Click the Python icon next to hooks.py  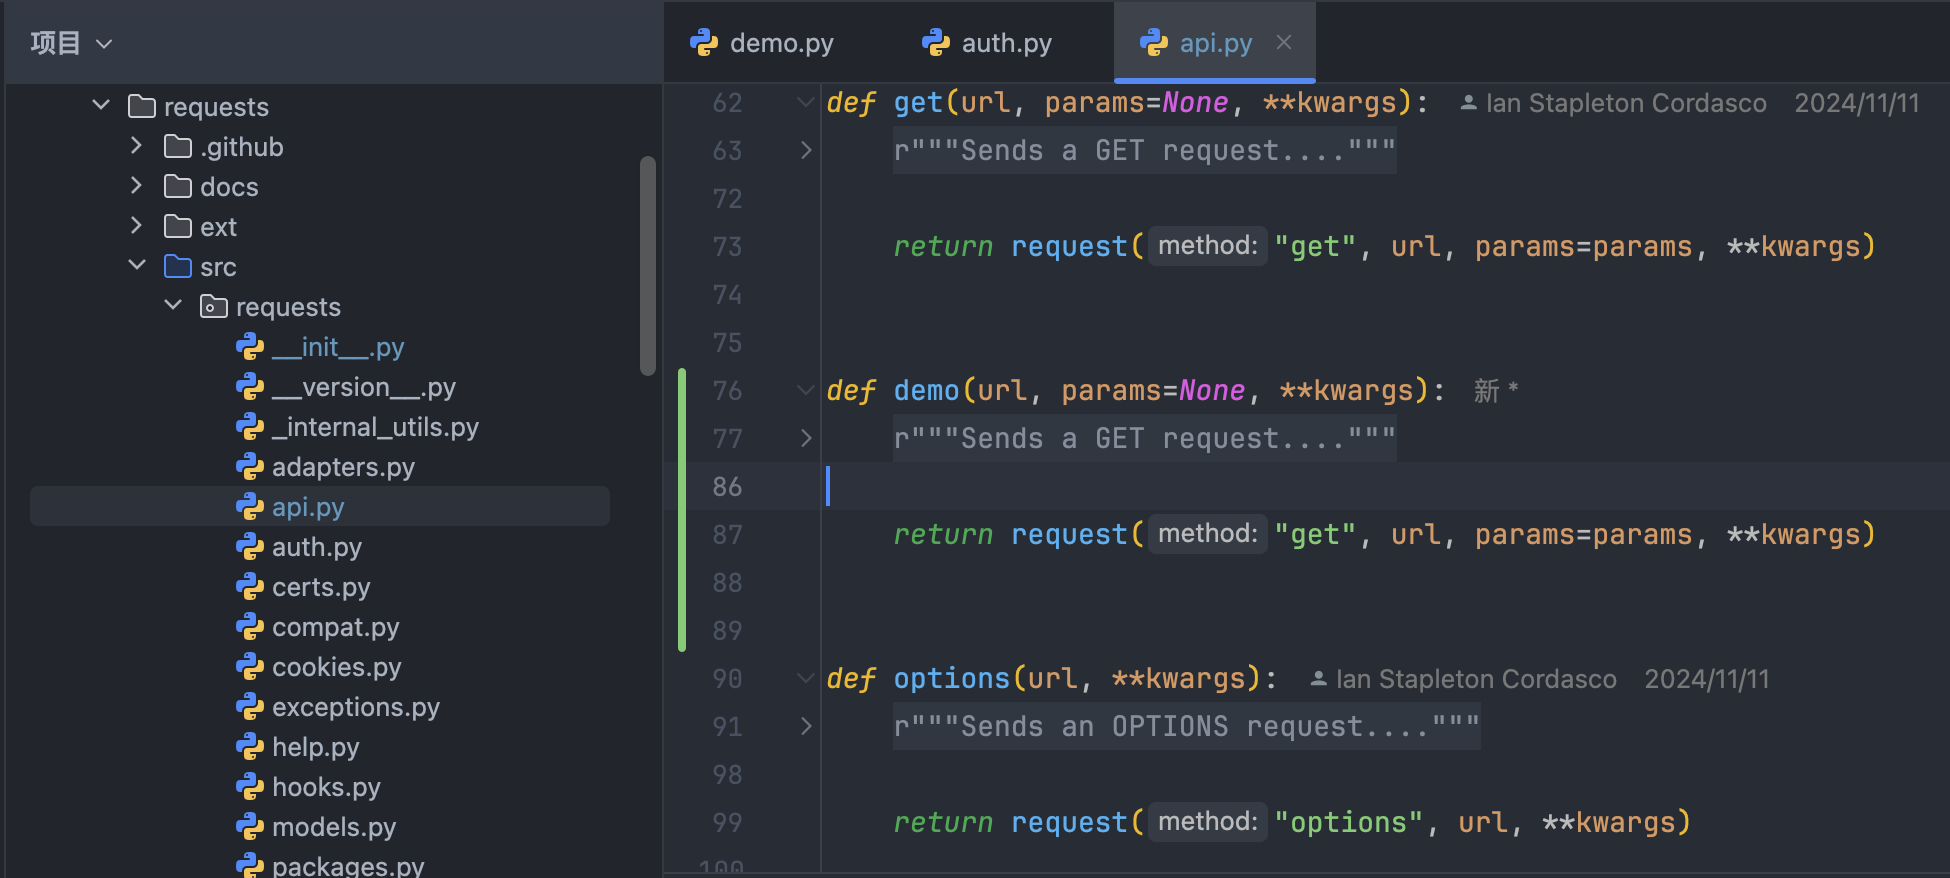(x=249, y=787)
